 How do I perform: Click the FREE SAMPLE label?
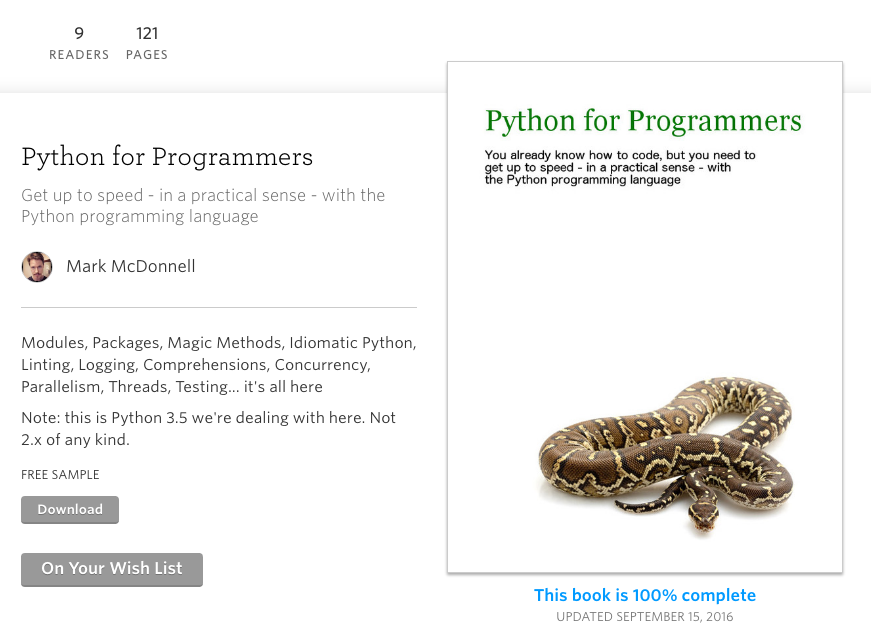60,475
